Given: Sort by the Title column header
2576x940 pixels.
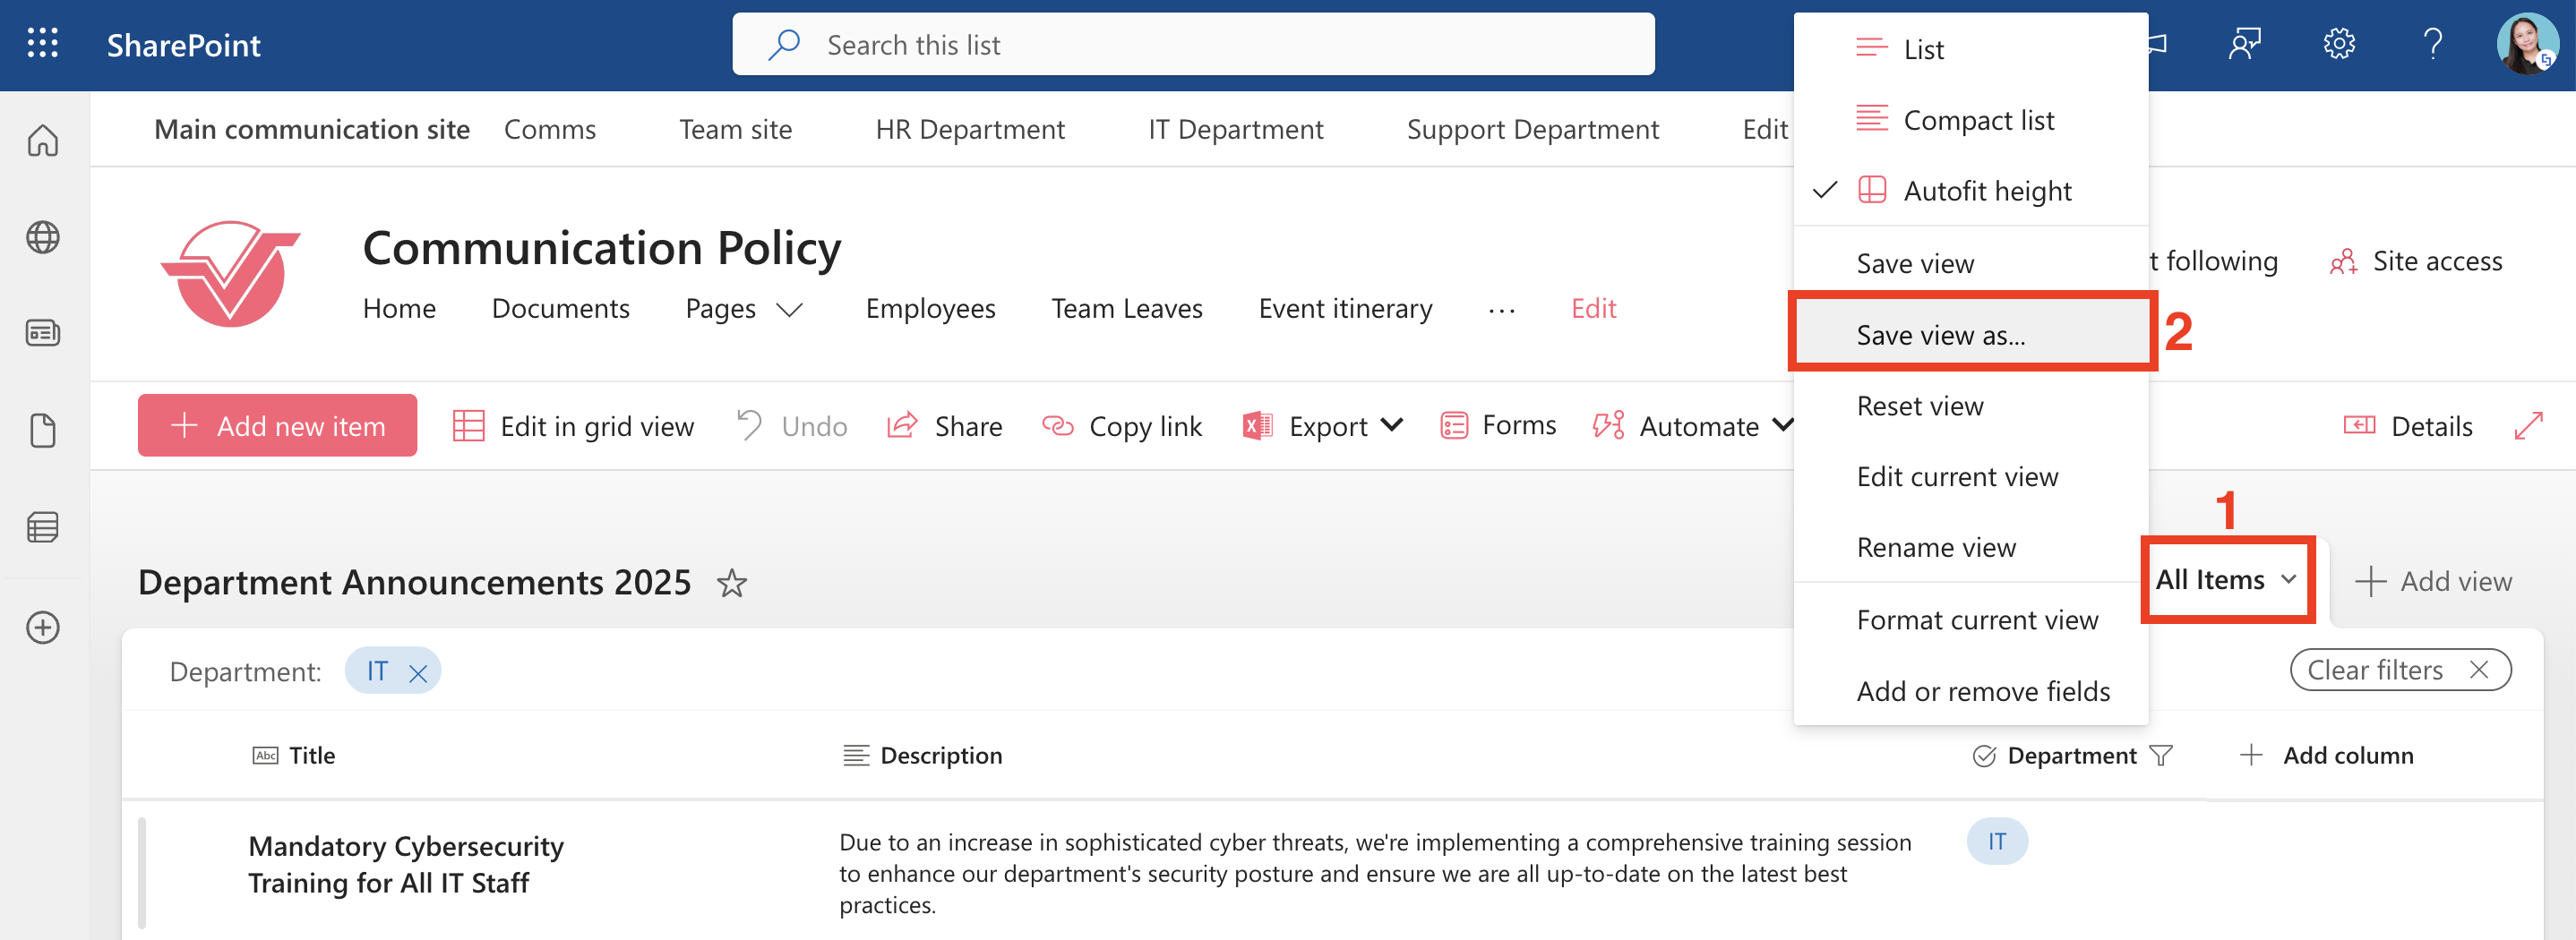Looking at the screenshot, I should 294,756.
